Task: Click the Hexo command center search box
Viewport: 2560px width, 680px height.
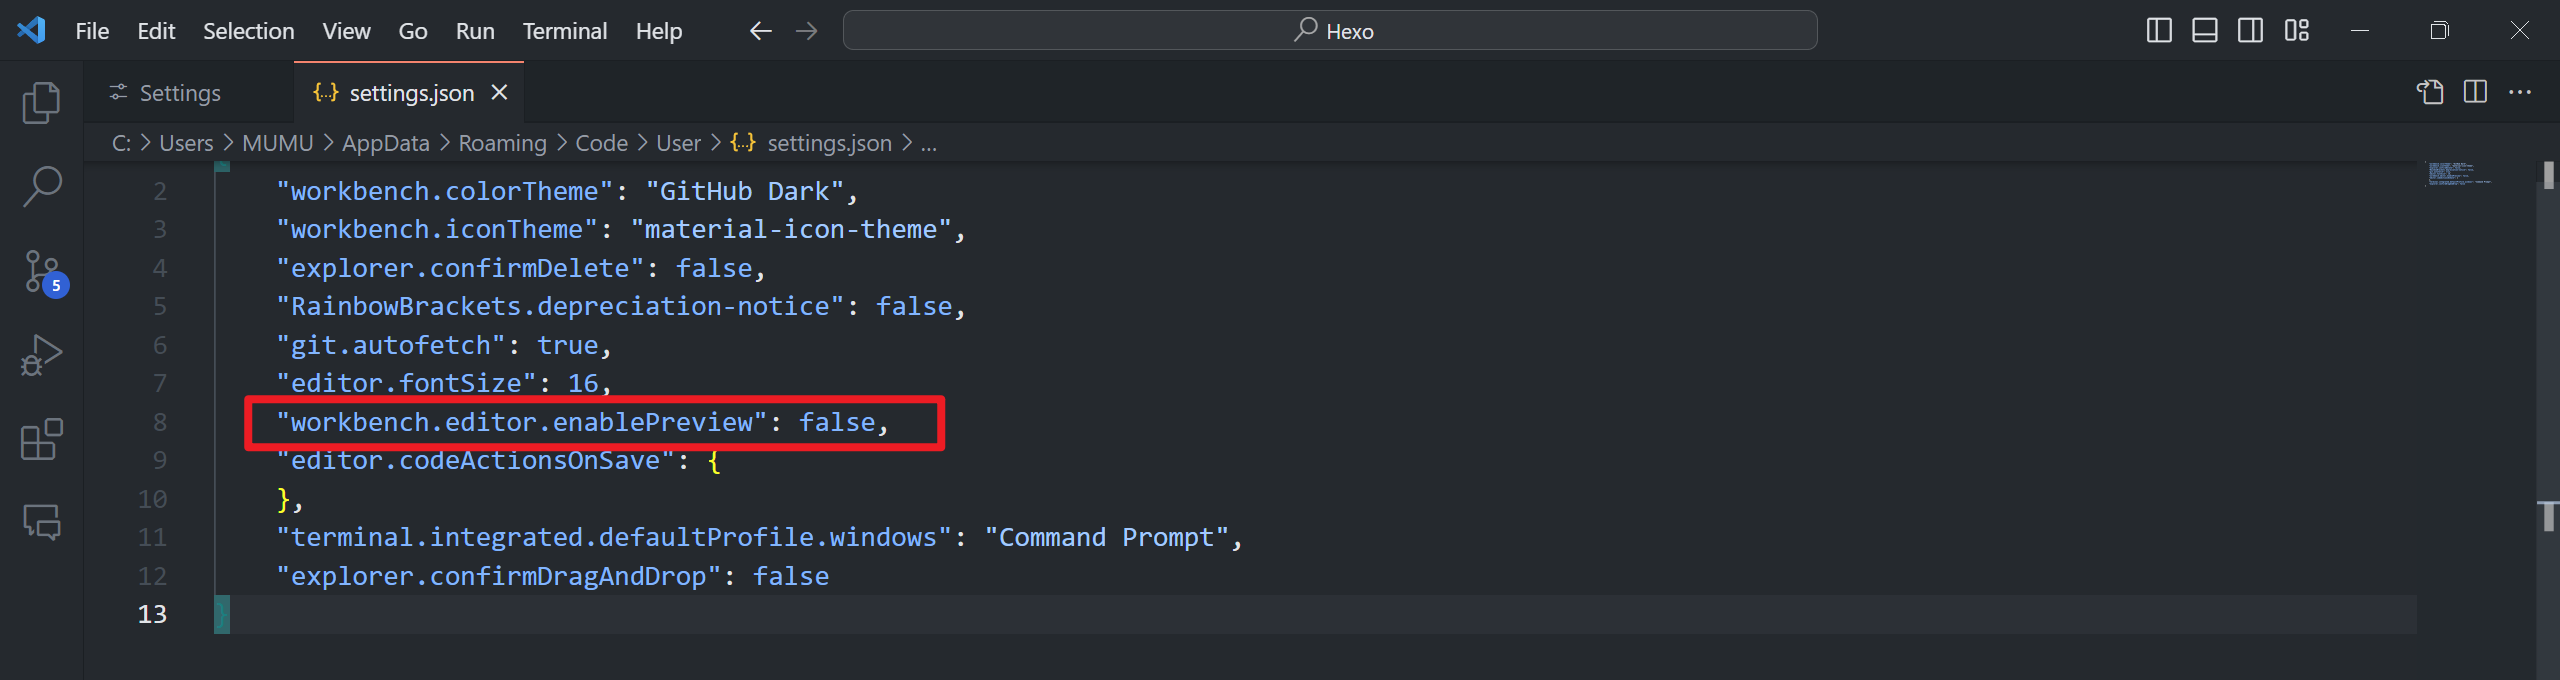Action: pos(1330,31)
